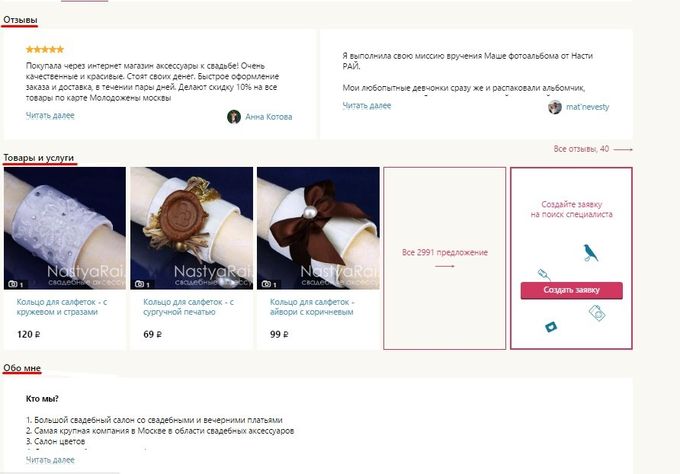Expand Анна Котова's review with Читать далее
The image size is (680, 474).
click(x=50, y=115)
